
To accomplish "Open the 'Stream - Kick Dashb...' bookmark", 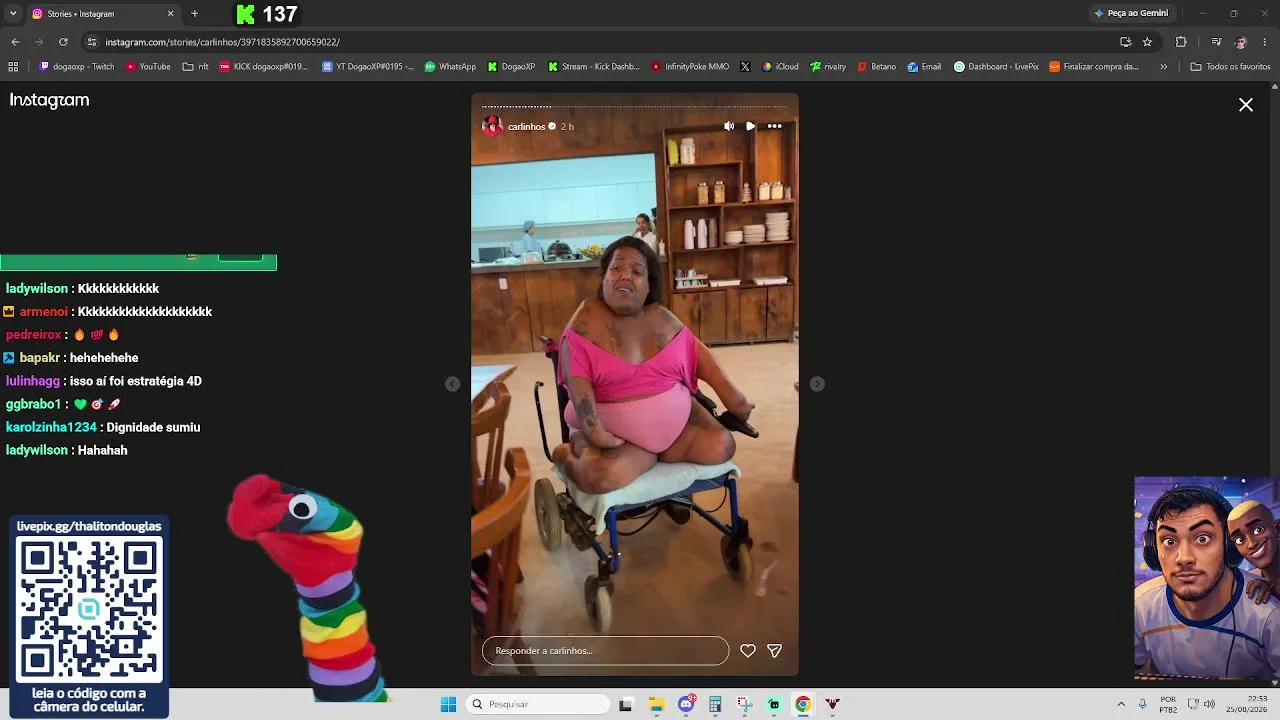I will coord(593,67).
